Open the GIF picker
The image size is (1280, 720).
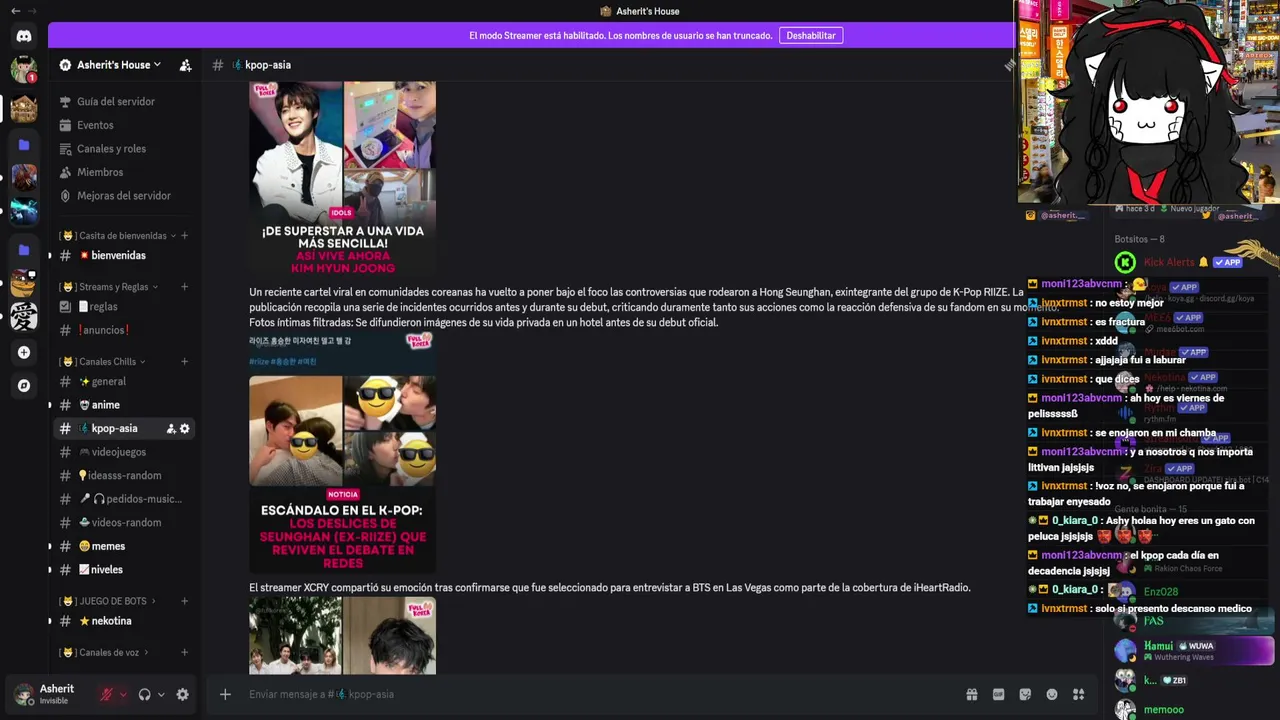pos(998,694)
